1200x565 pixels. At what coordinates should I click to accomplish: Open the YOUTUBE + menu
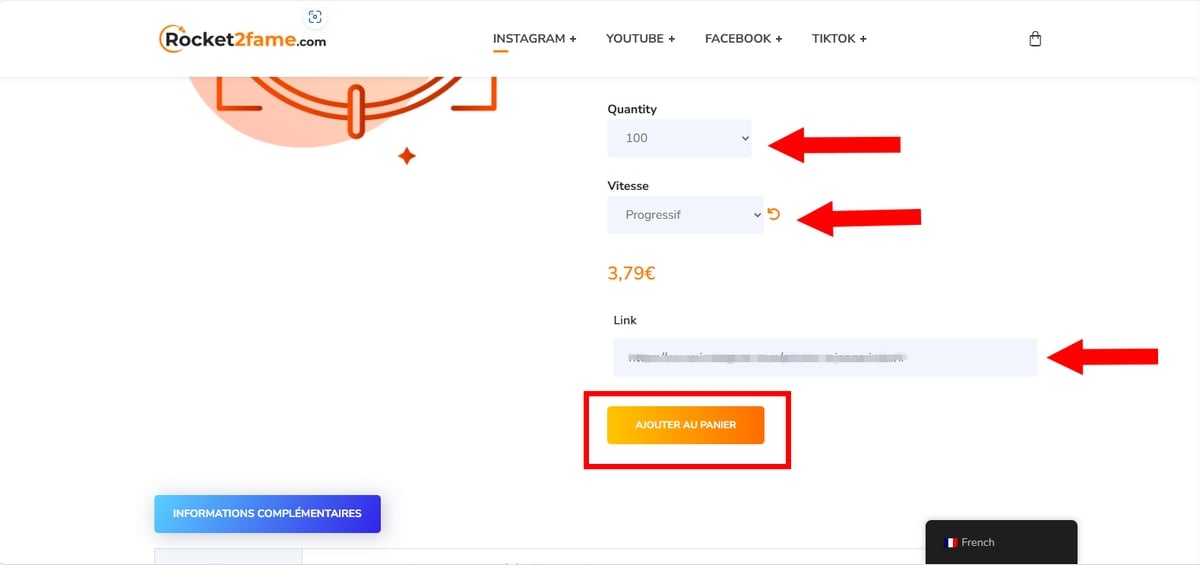[641, 39]
